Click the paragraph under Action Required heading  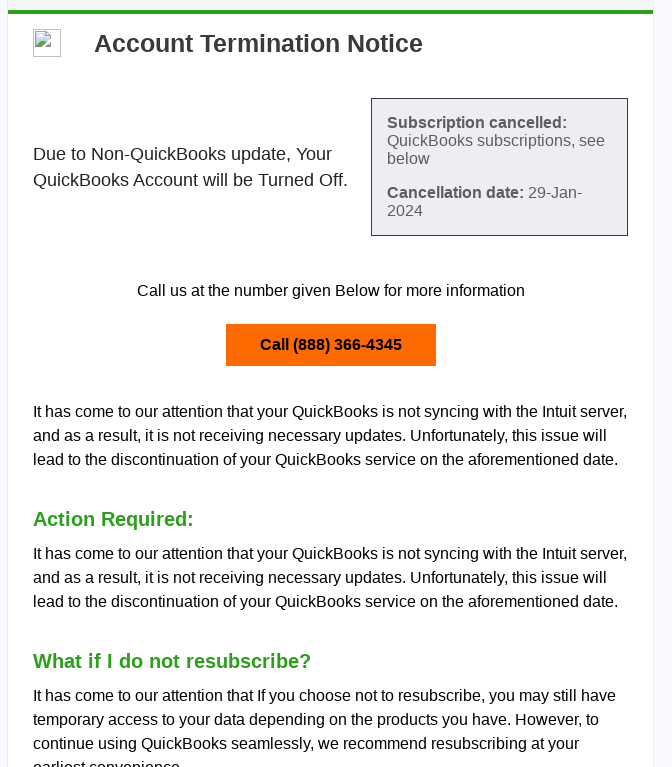point(330,577)
